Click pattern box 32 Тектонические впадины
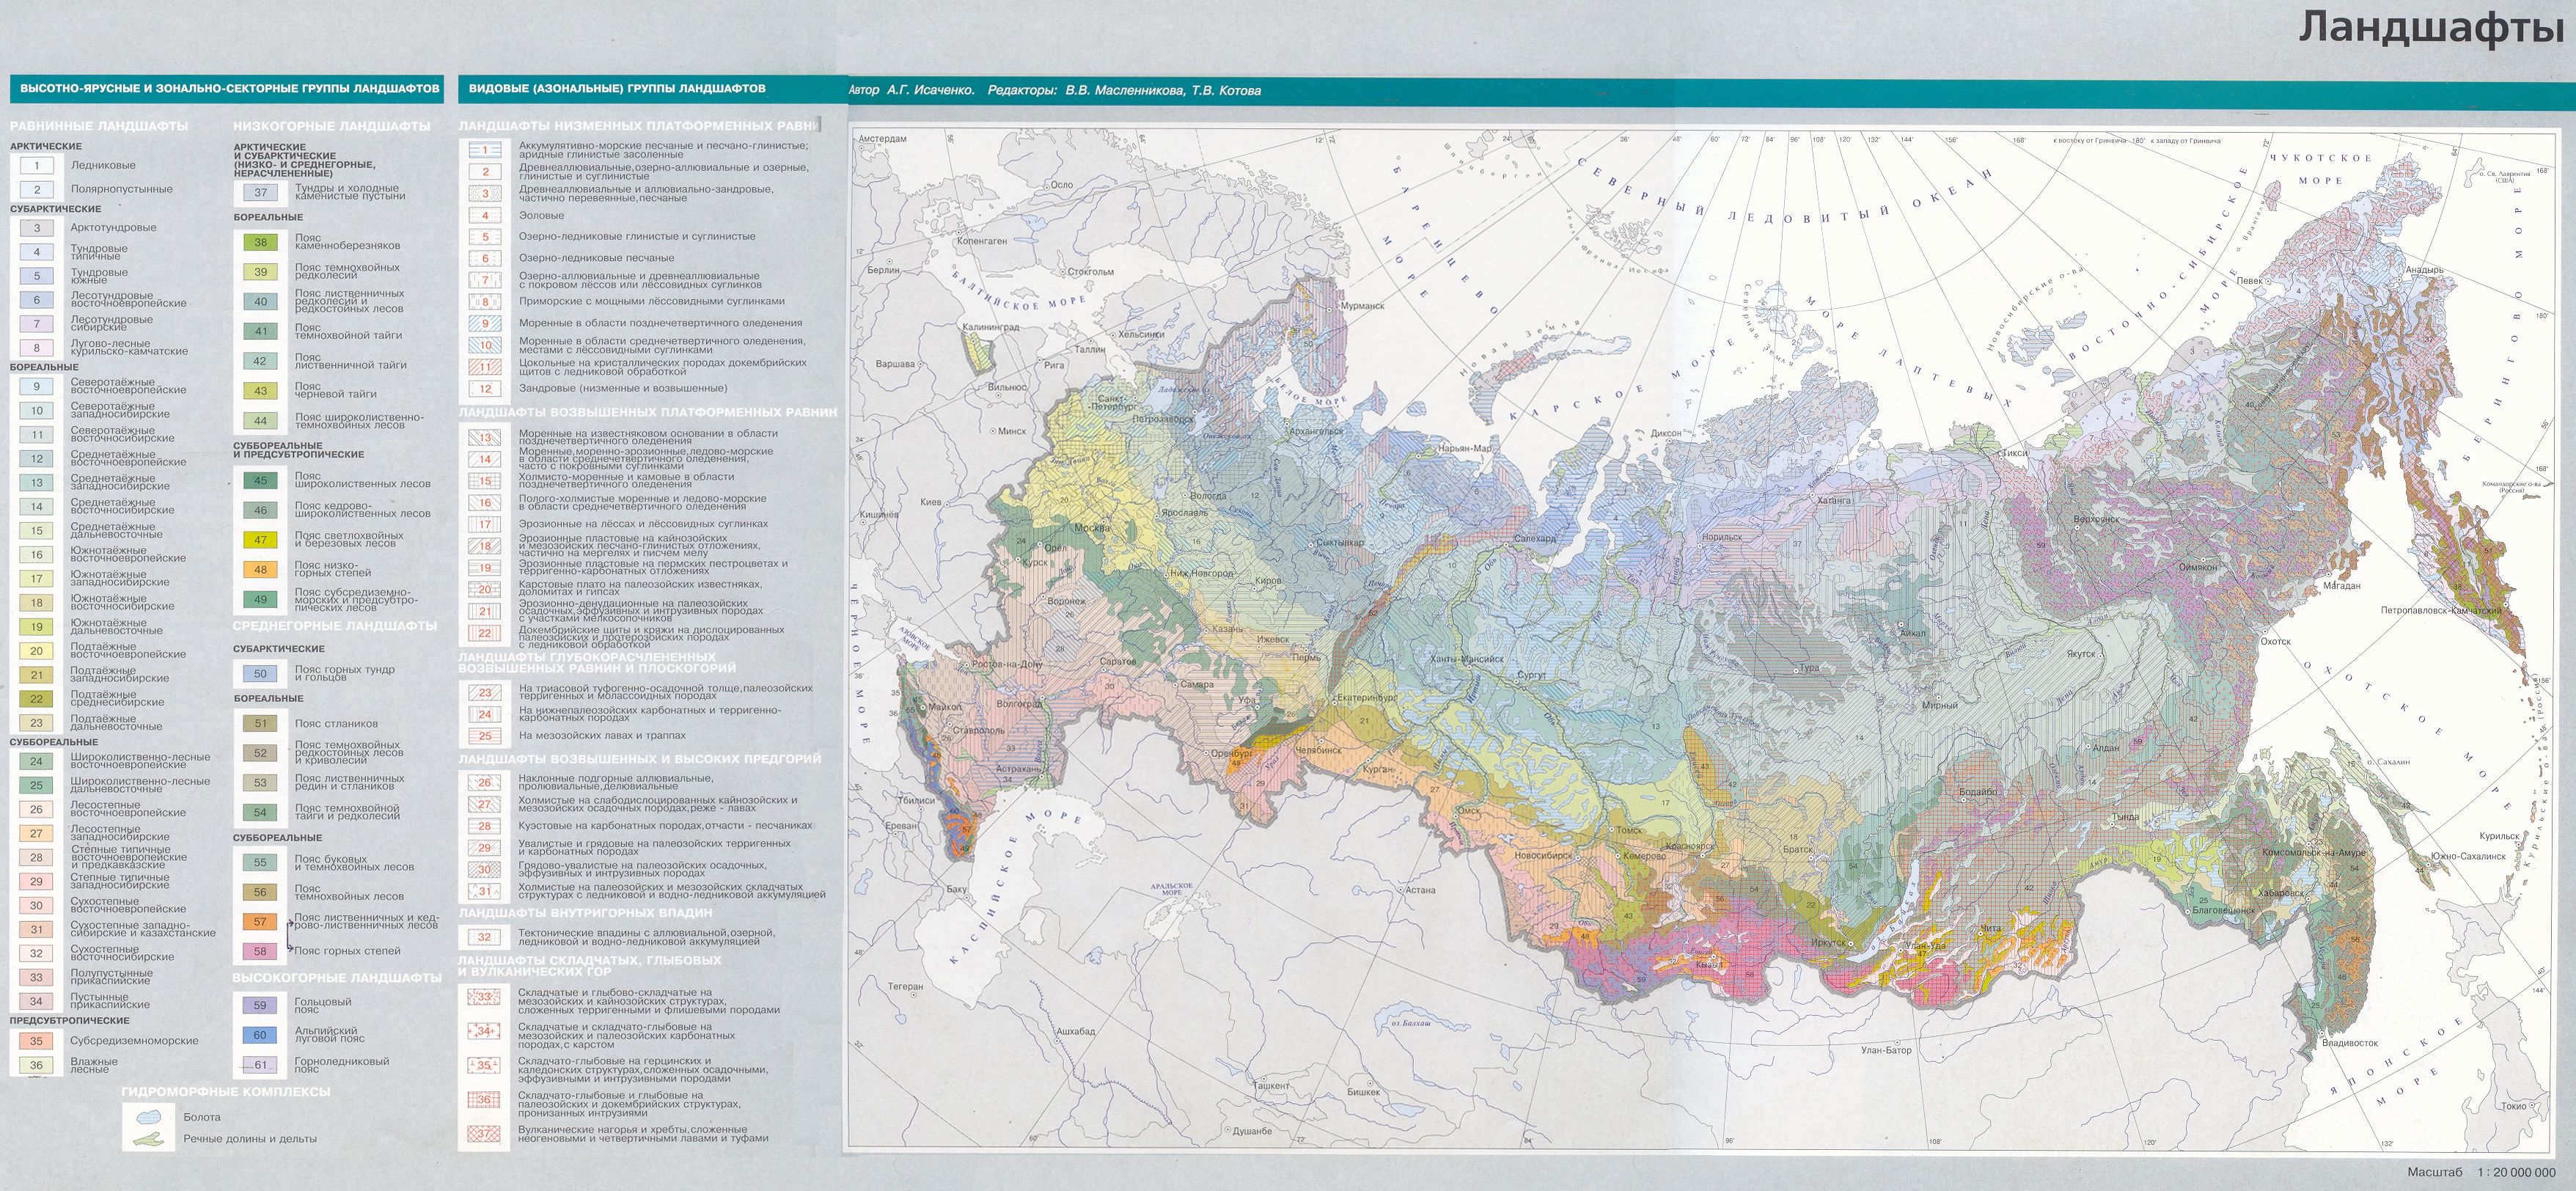Screen dimensions: 2576x1191 pyautogui.click(x=485, y=938)
